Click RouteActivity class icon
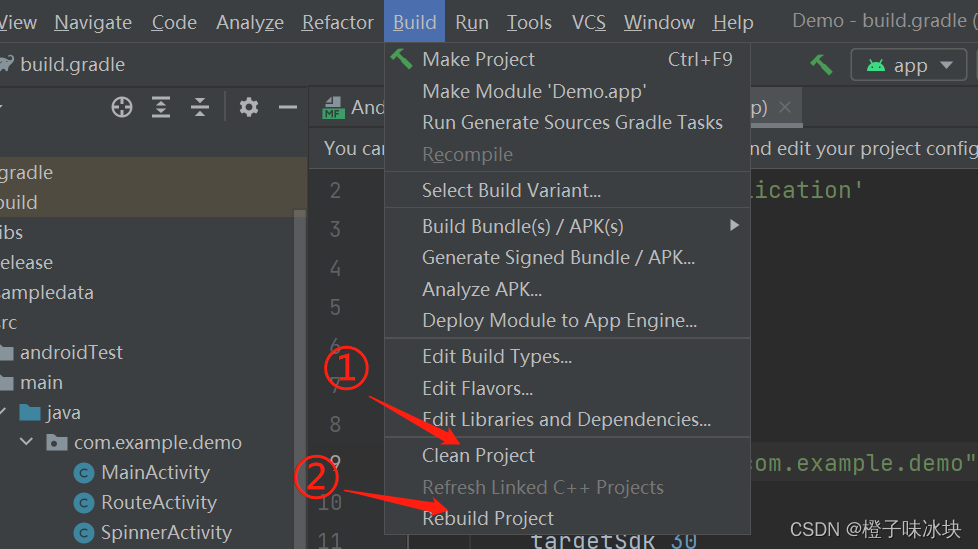Viewport: 978px width, 549px height. (x=84, y=503)
